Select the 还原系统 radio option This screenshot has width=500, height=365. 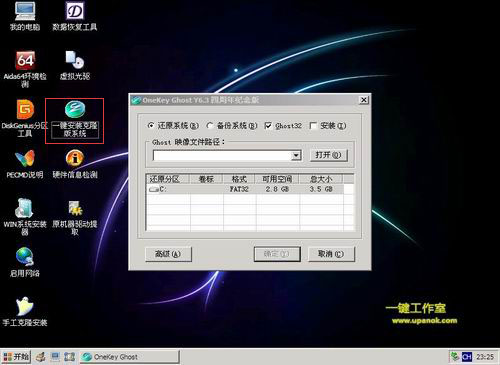tap(173, 126)
